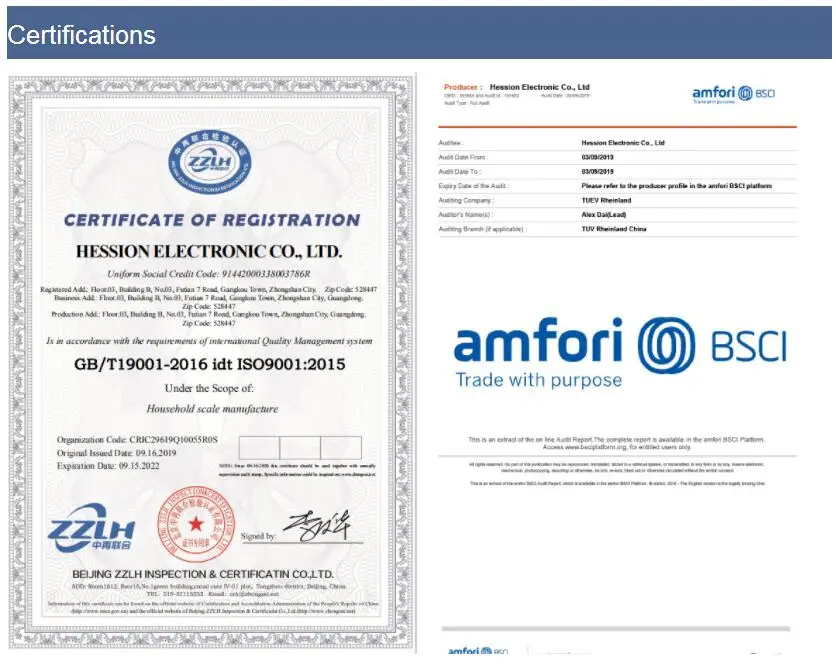Screen dimensions: 836x664
Task: Click the Uniform Social Credit Code line
Action: [208, 274]
